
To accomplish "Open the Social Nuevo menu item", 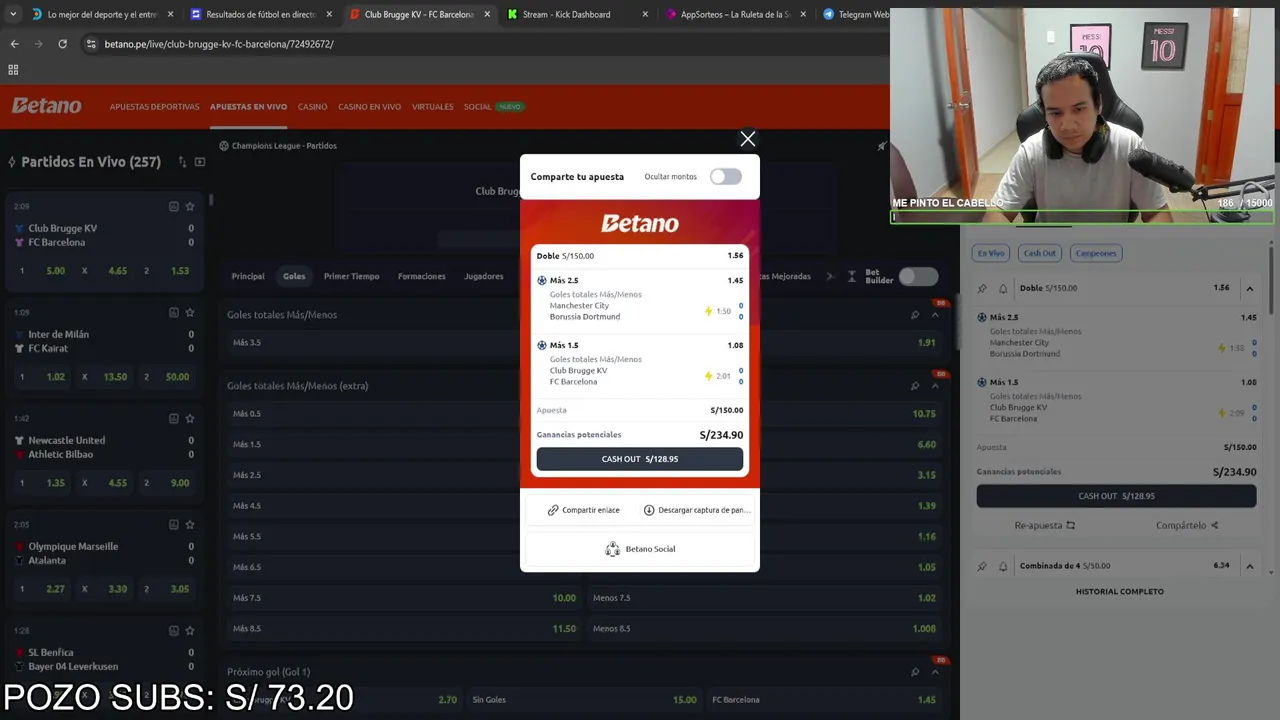I will click(493, 107).
